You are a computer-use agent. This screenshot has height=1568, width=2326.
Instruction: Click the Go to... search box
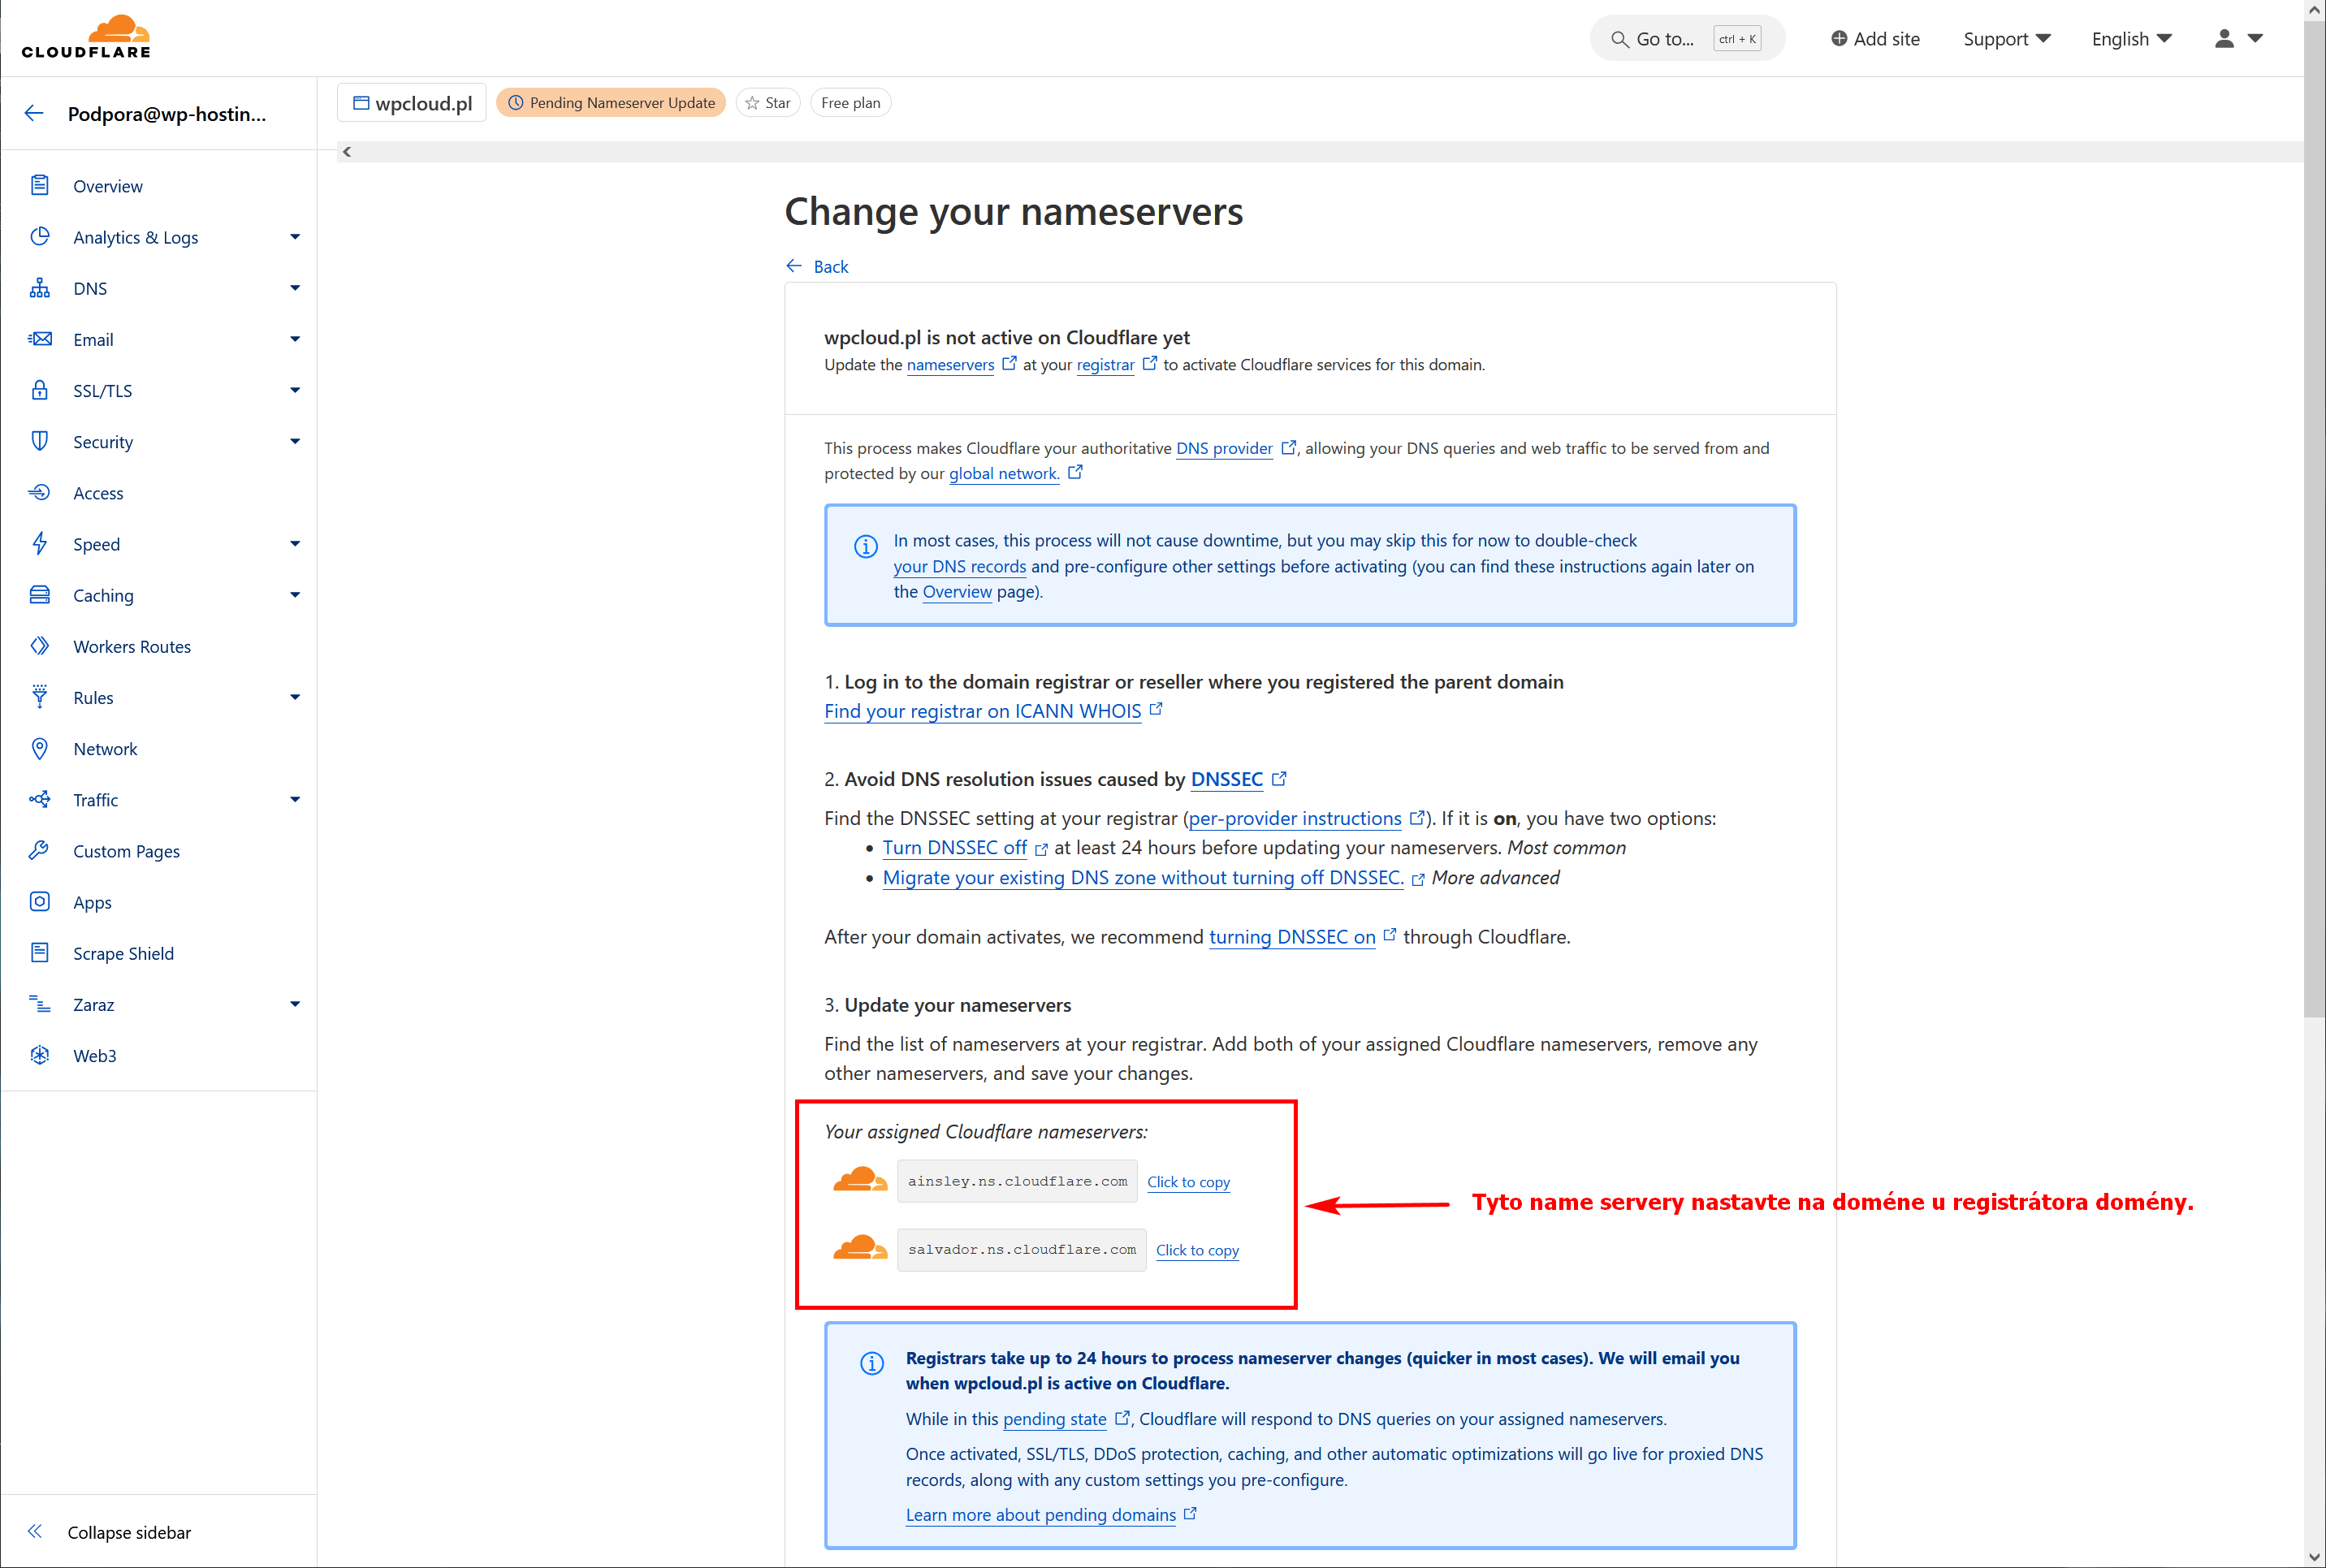pyautogui.click(x=1686, y=39)
